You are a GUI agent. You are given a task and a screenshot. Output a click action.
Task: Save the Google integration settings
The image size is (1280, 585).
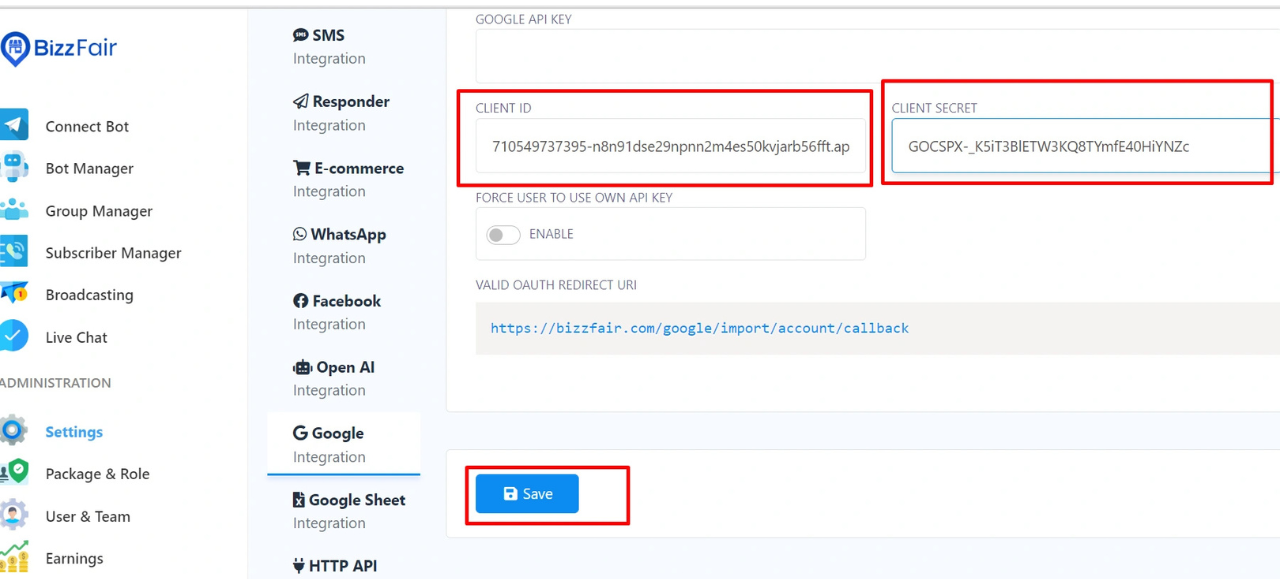(x=527, y=494)
